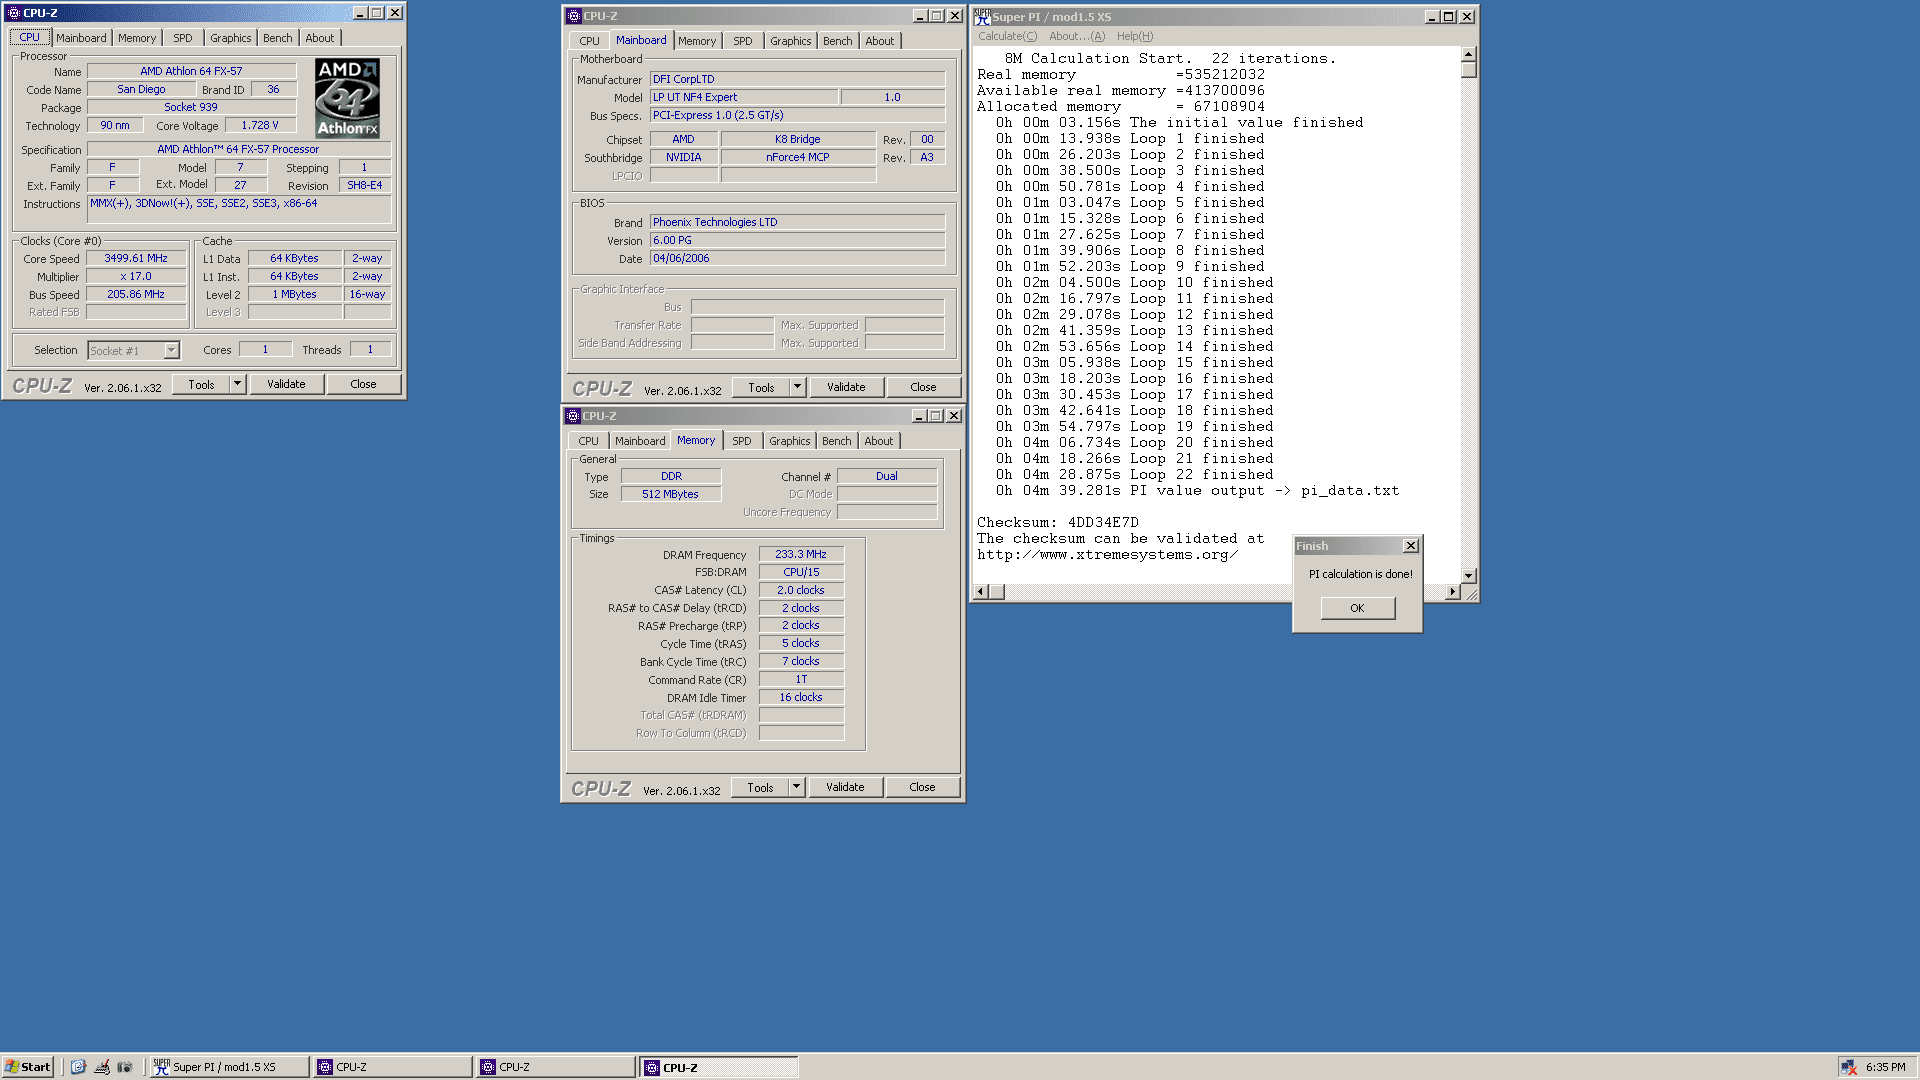
Task: Click the CPU-Z title icon in Mainboard window
Action: tap(573, 16)
